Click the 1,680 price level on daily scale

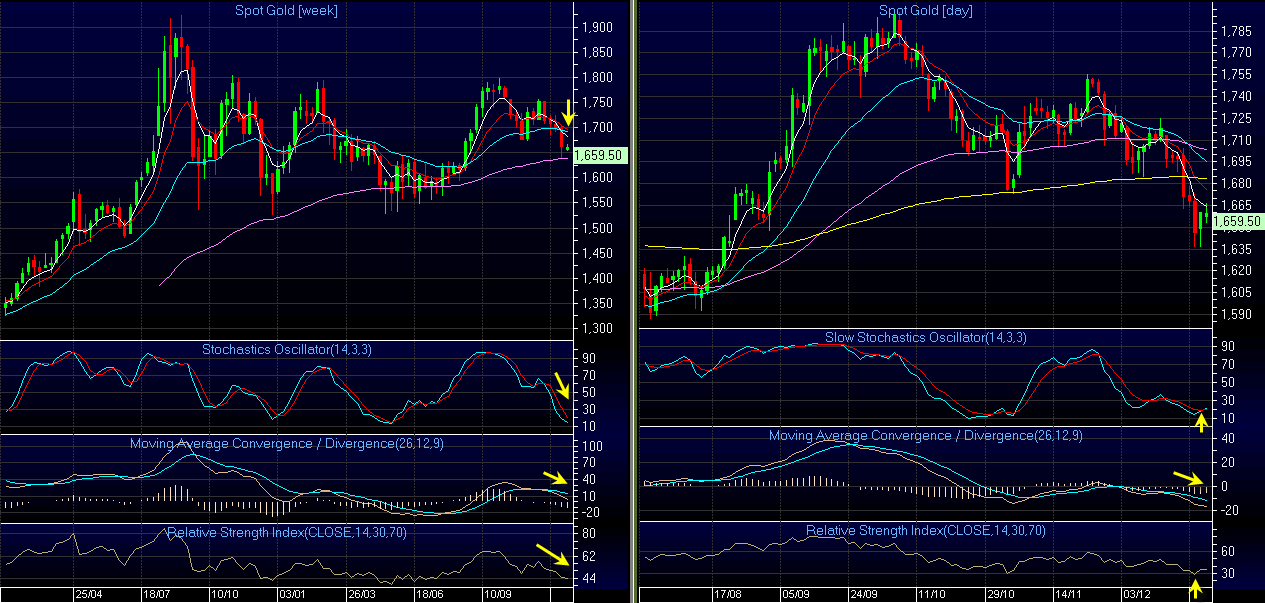(1236, 183)
